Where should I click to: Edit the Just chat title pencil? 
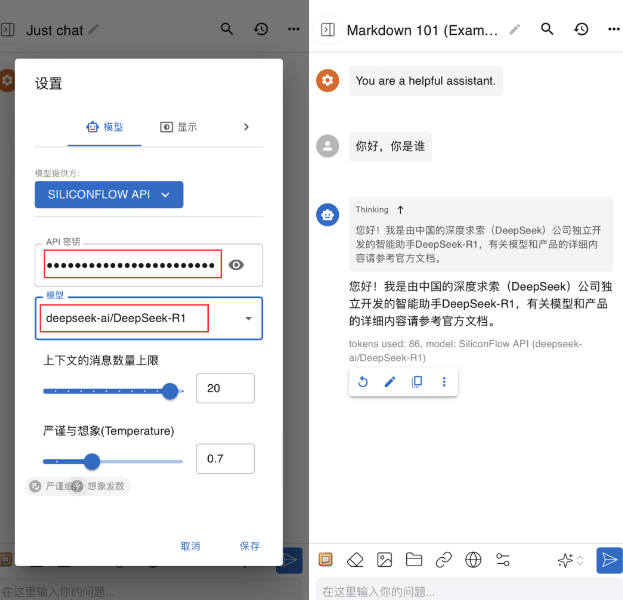94,29
